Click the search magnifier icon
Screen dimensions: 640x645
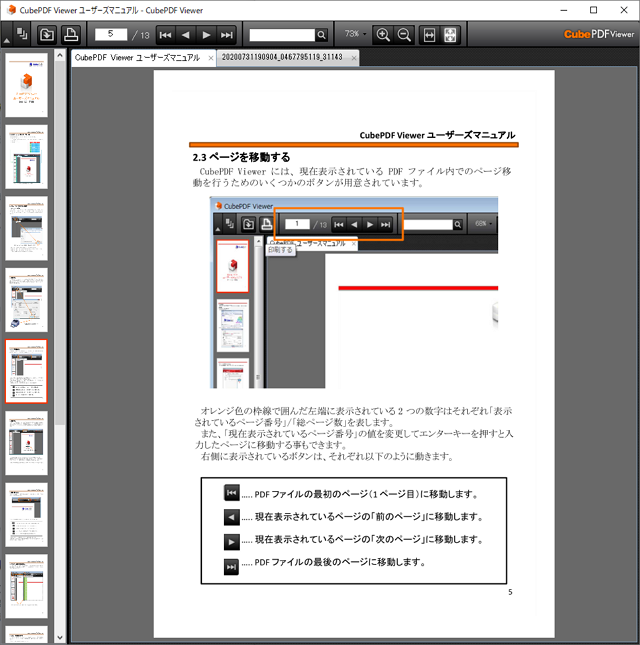pyautogui.click(x=321, y=34)
